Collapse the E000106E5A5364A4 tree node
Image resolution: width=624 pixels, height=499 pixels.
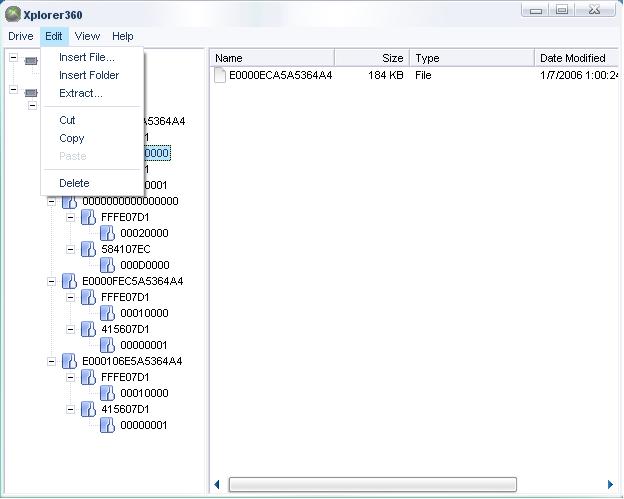51,362
